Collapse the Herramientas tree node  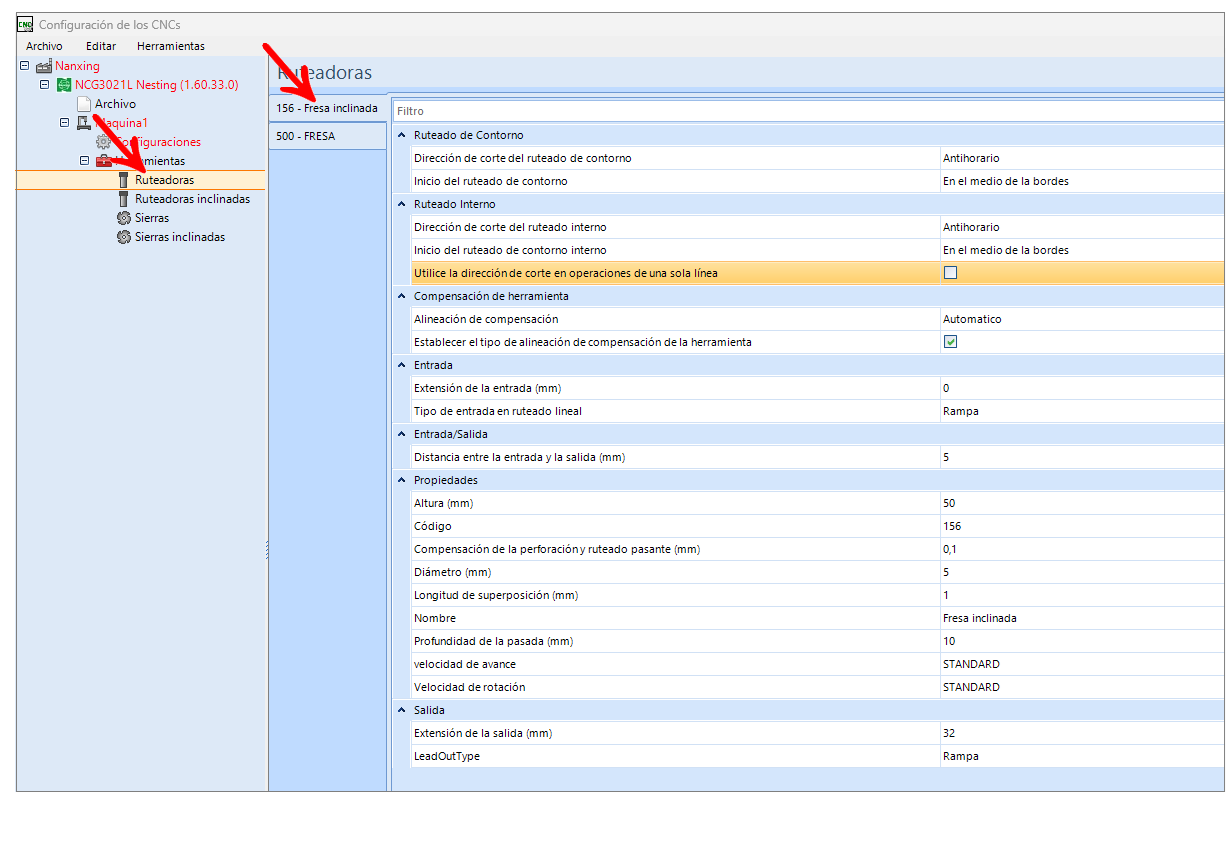(84, 161)
